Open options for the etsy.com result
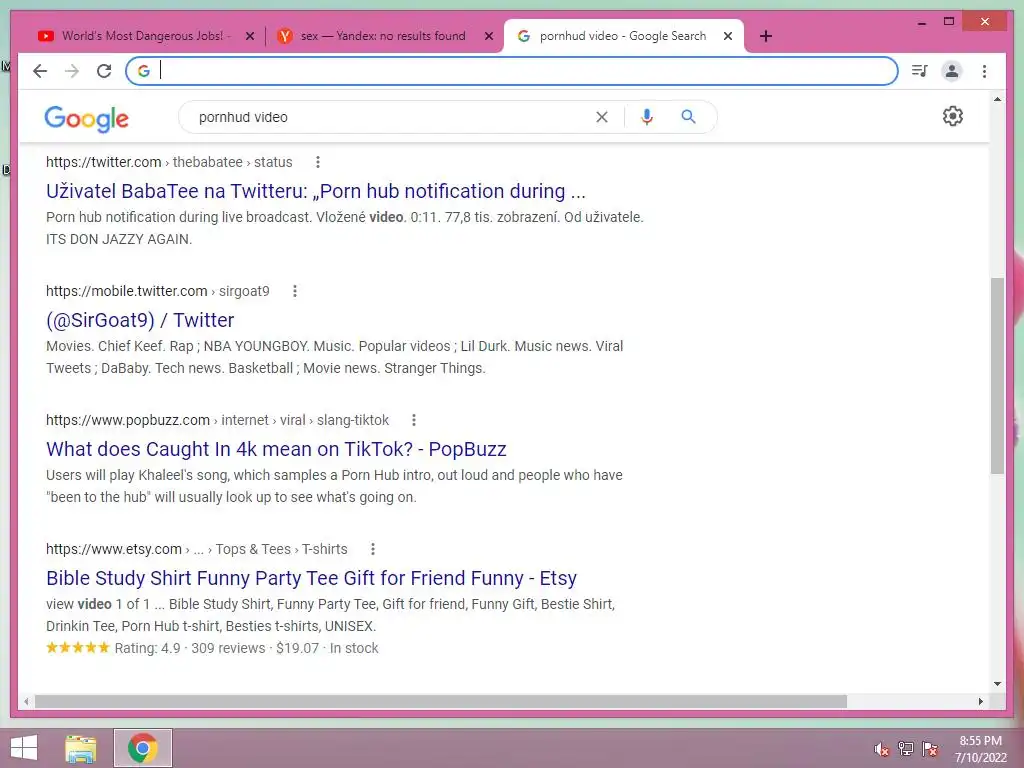Screen dimensions: 1024x768 point(372,549)
